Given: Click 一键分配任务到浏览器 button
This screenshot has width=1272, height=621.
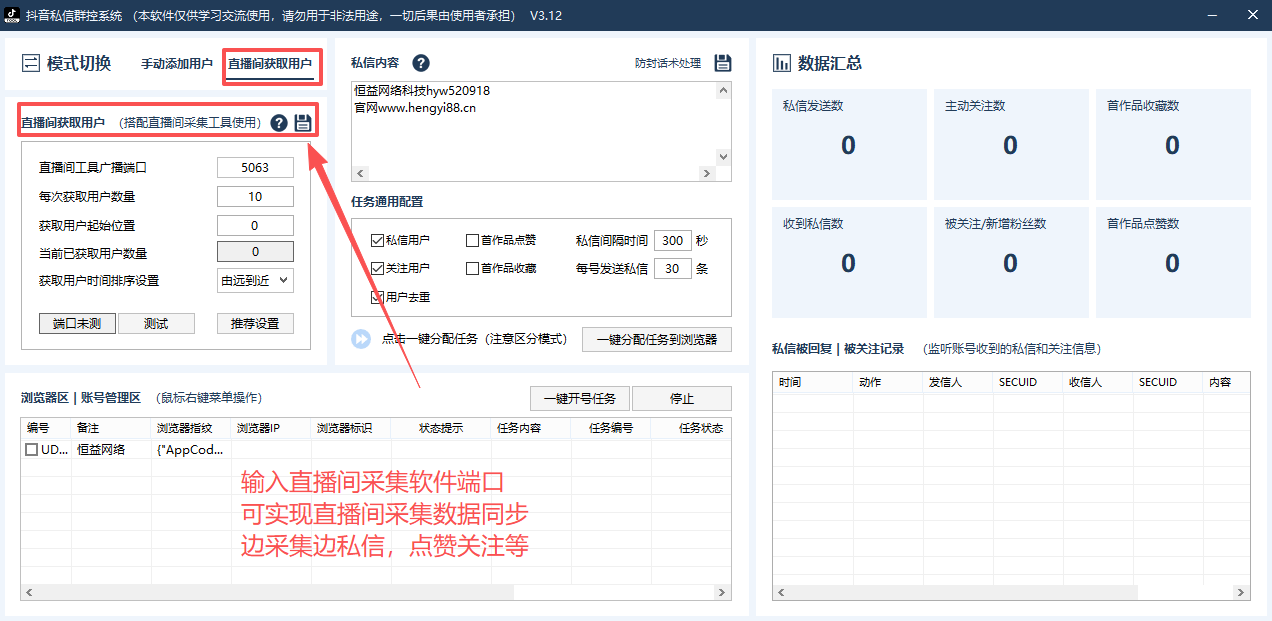Looking at the screenshot, I should point(657,339).
